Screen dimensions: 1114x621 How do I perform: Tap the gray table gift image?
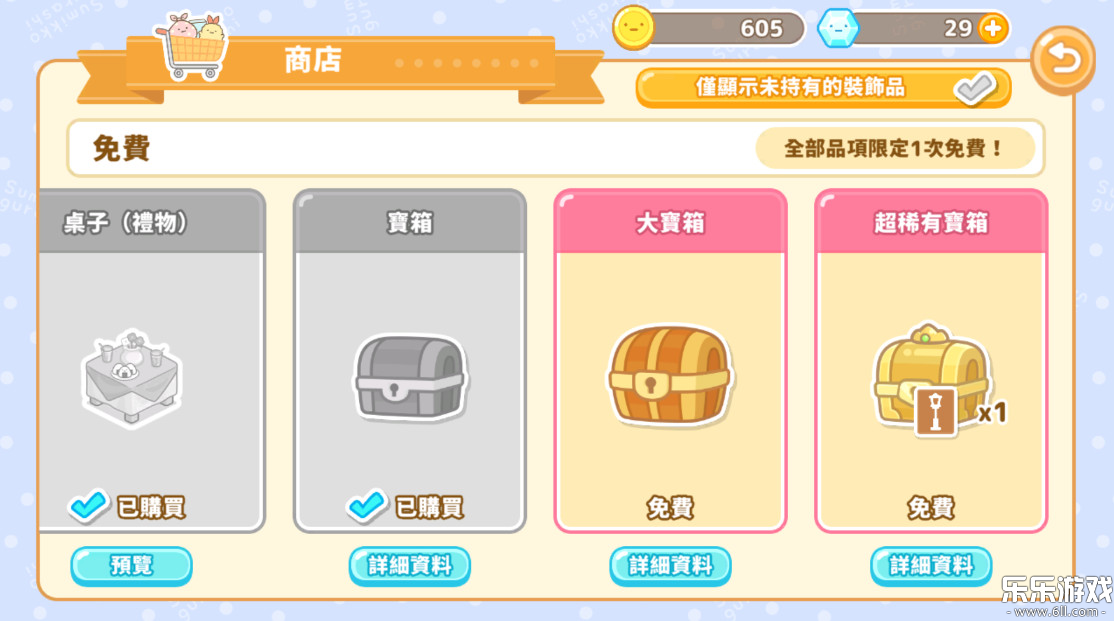pyautogui.click(x=132, y=377)
